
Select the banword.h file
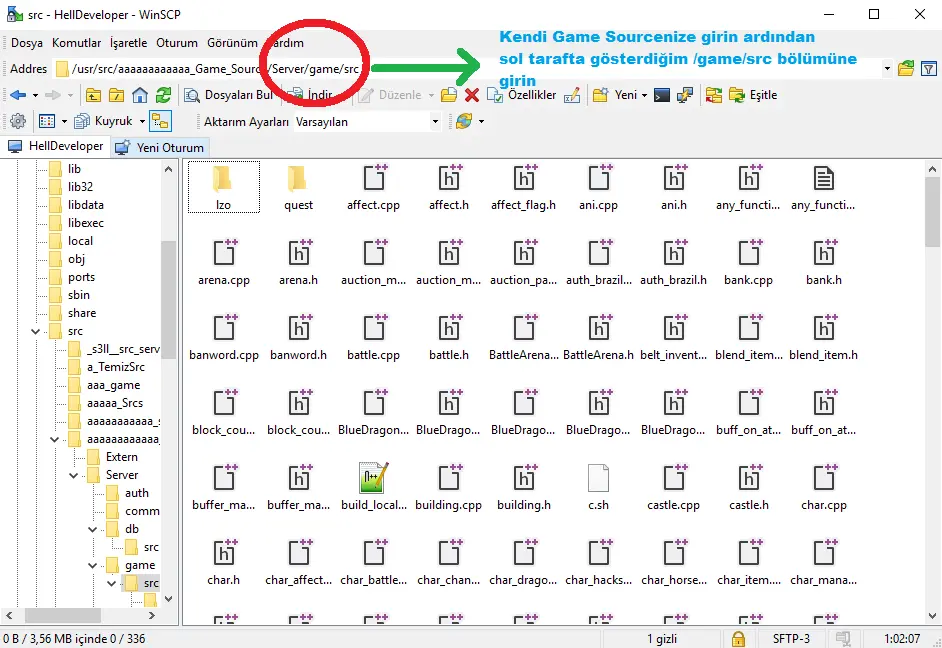tap(299, 337)
